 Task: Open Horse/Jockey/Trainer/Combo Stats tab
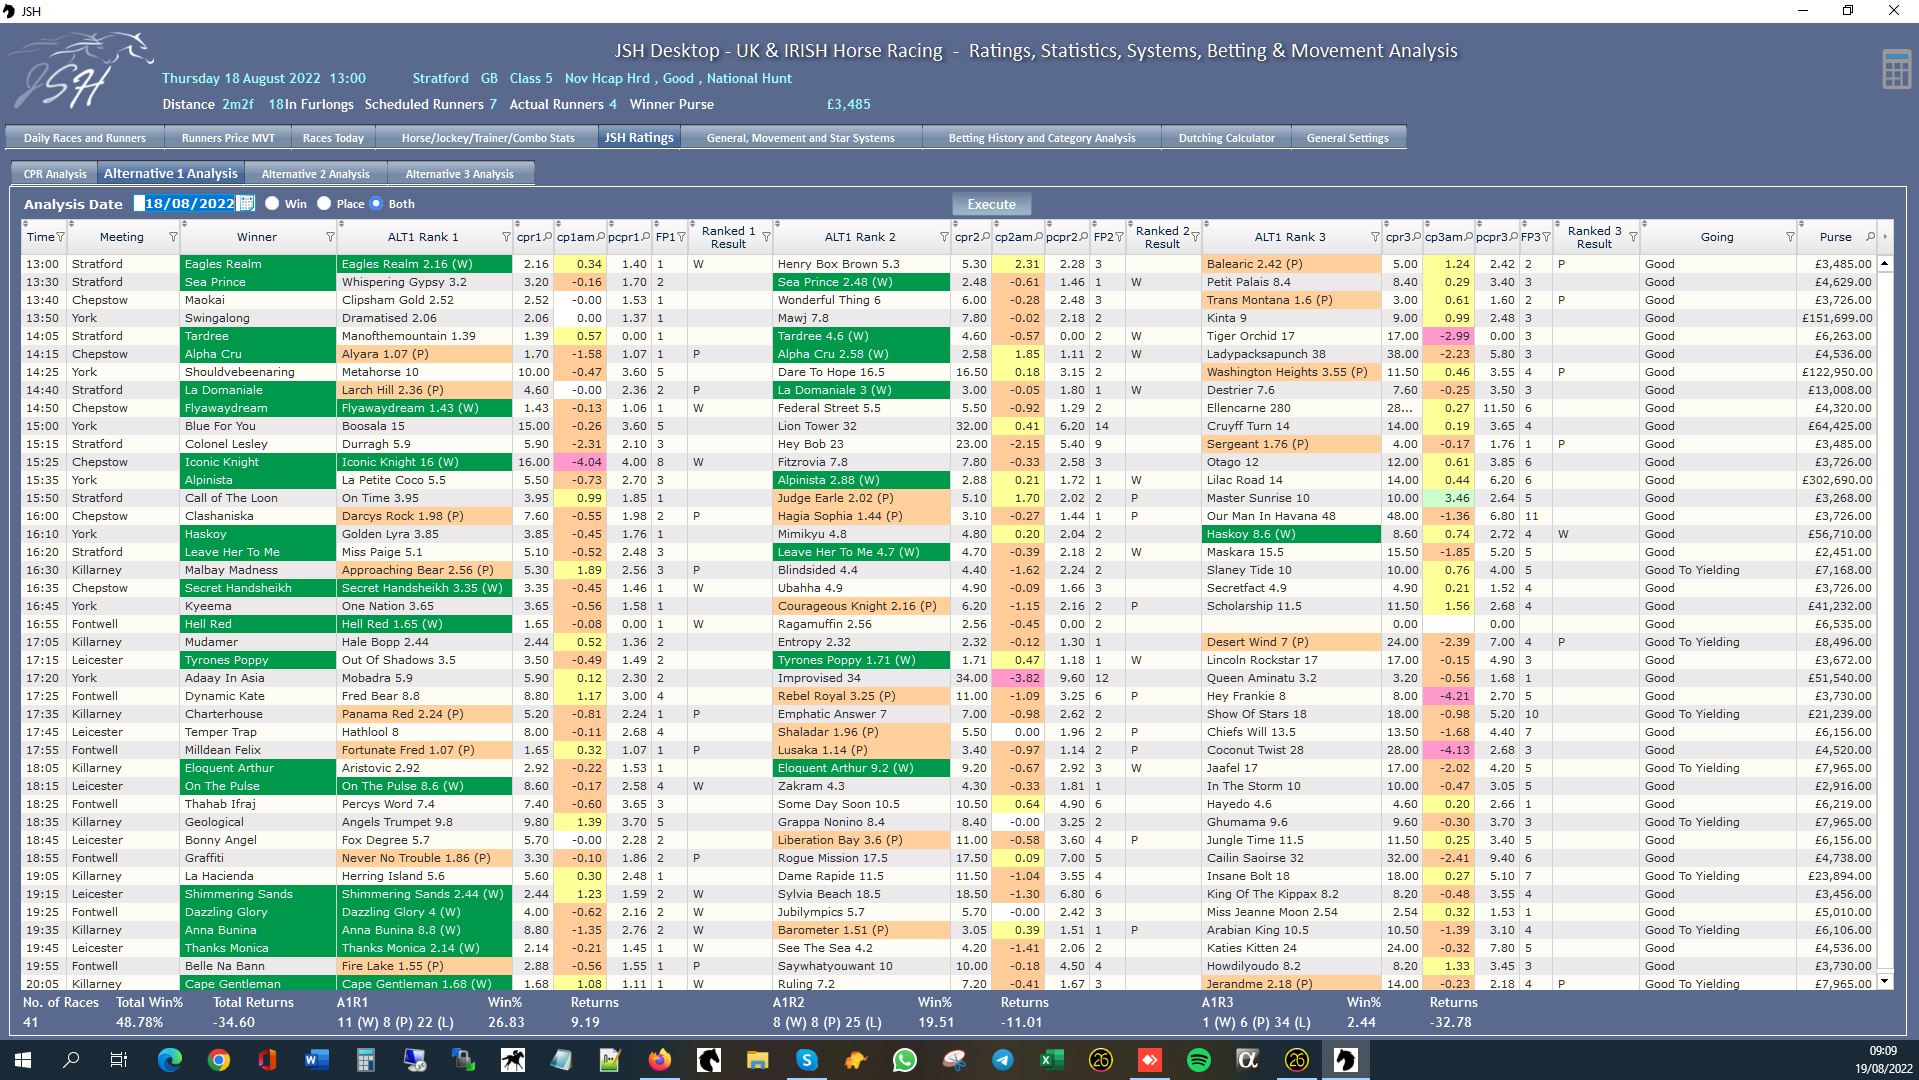(488, 138)
